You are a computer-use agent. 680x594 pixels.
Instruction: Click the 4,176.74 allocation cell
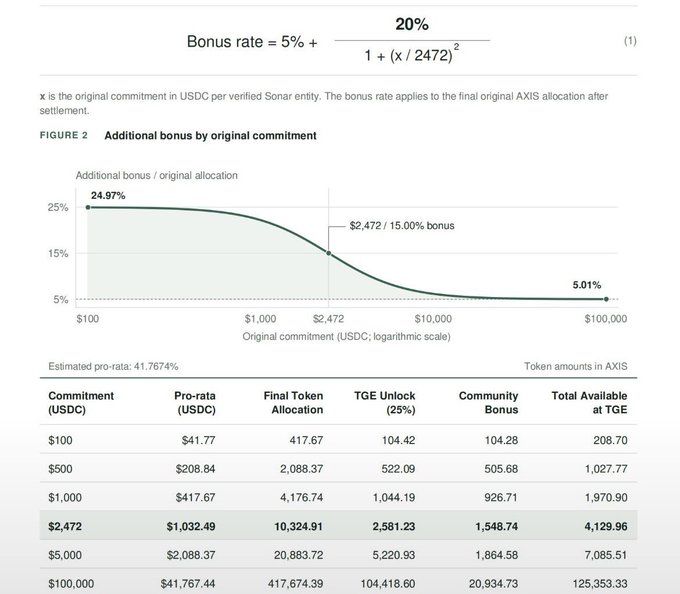301,497
